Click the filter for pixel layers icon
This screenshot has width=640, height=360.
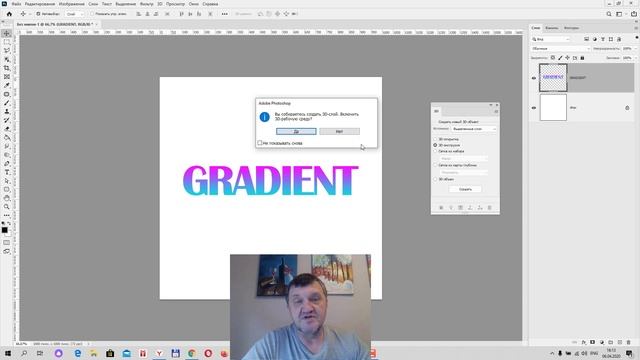pos(587,39)
